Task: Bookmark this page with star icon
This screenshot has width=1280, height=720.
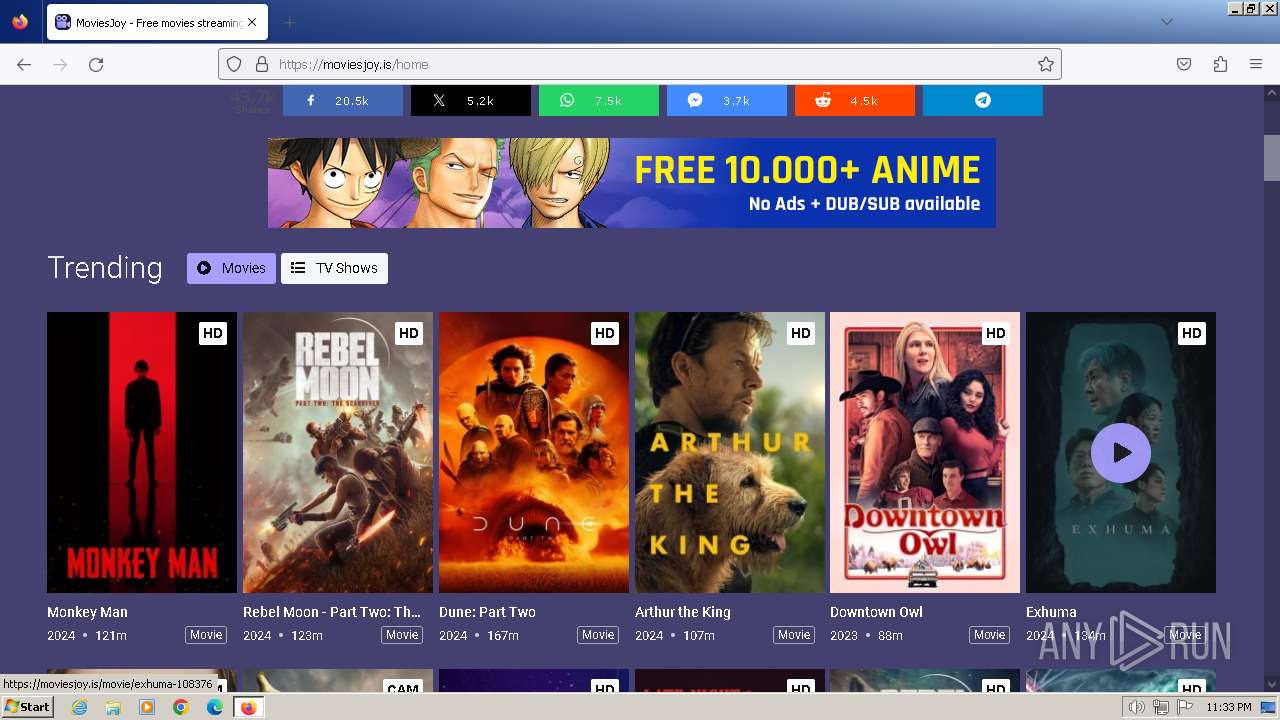Action: click(x=1046, y=64)
